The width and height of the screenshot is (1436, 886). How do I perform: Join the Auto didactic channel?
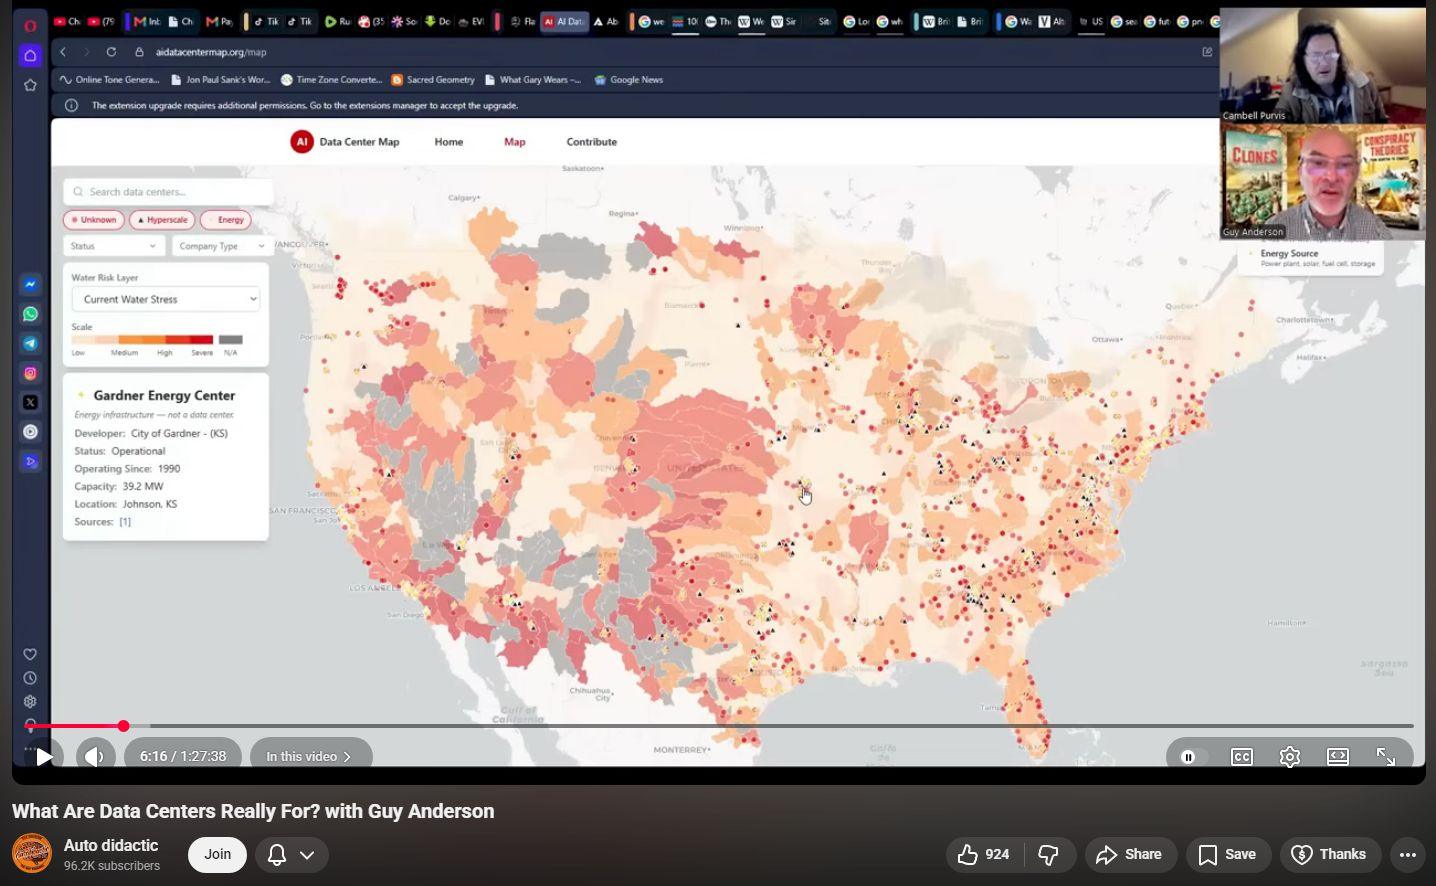(217, 854)
